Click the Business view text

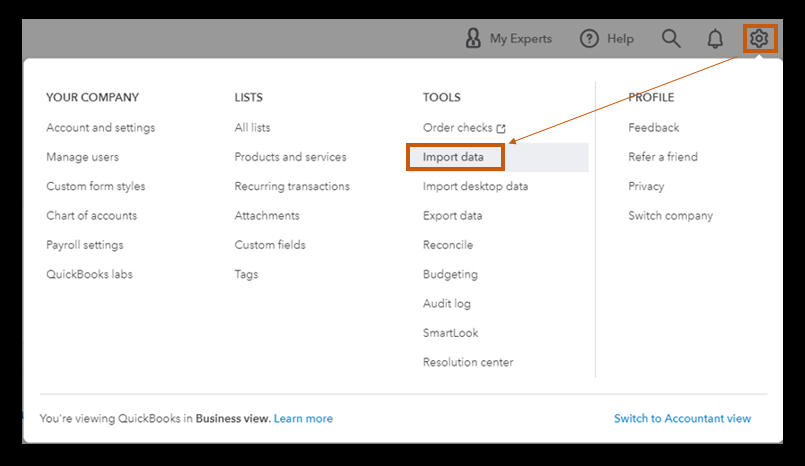pos(233,418)
